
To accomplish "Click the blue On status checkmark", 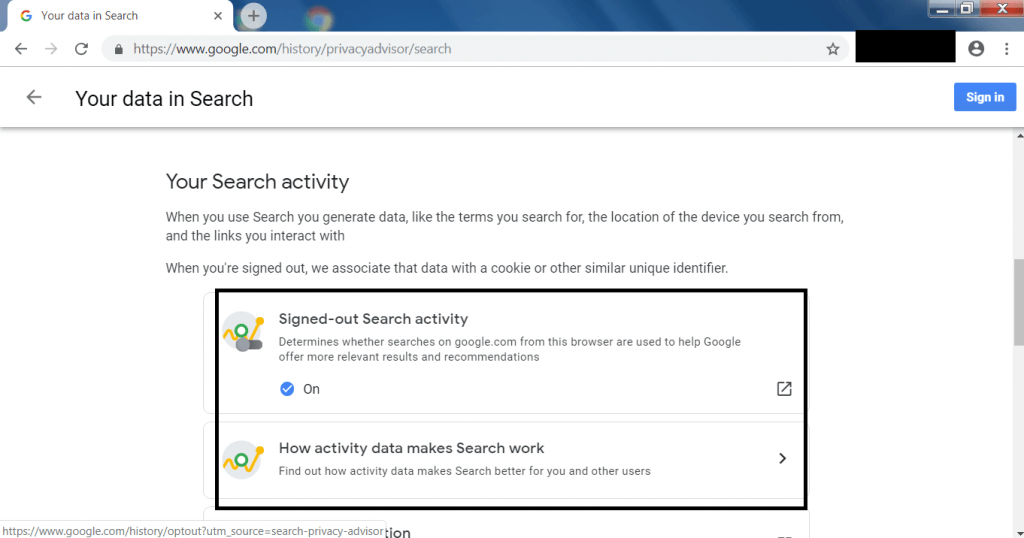I will point(287,389).
